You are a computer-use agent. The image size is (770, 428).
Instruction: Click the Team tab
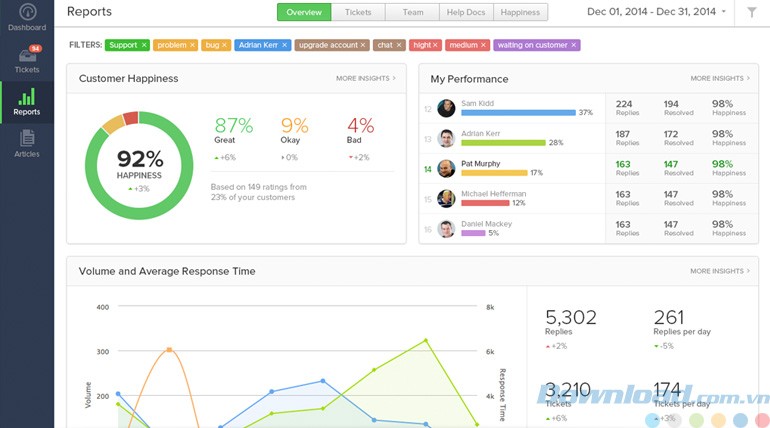(x=412, y=12)
